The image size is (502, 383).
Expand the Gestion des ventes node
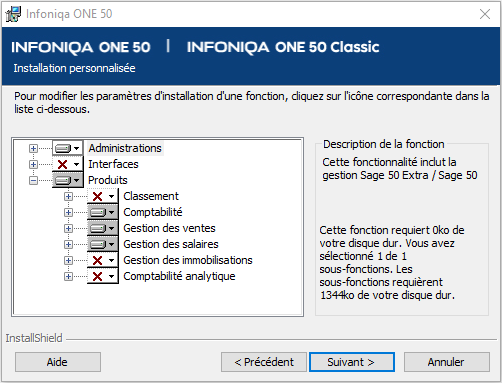click(x=68, y=228)
